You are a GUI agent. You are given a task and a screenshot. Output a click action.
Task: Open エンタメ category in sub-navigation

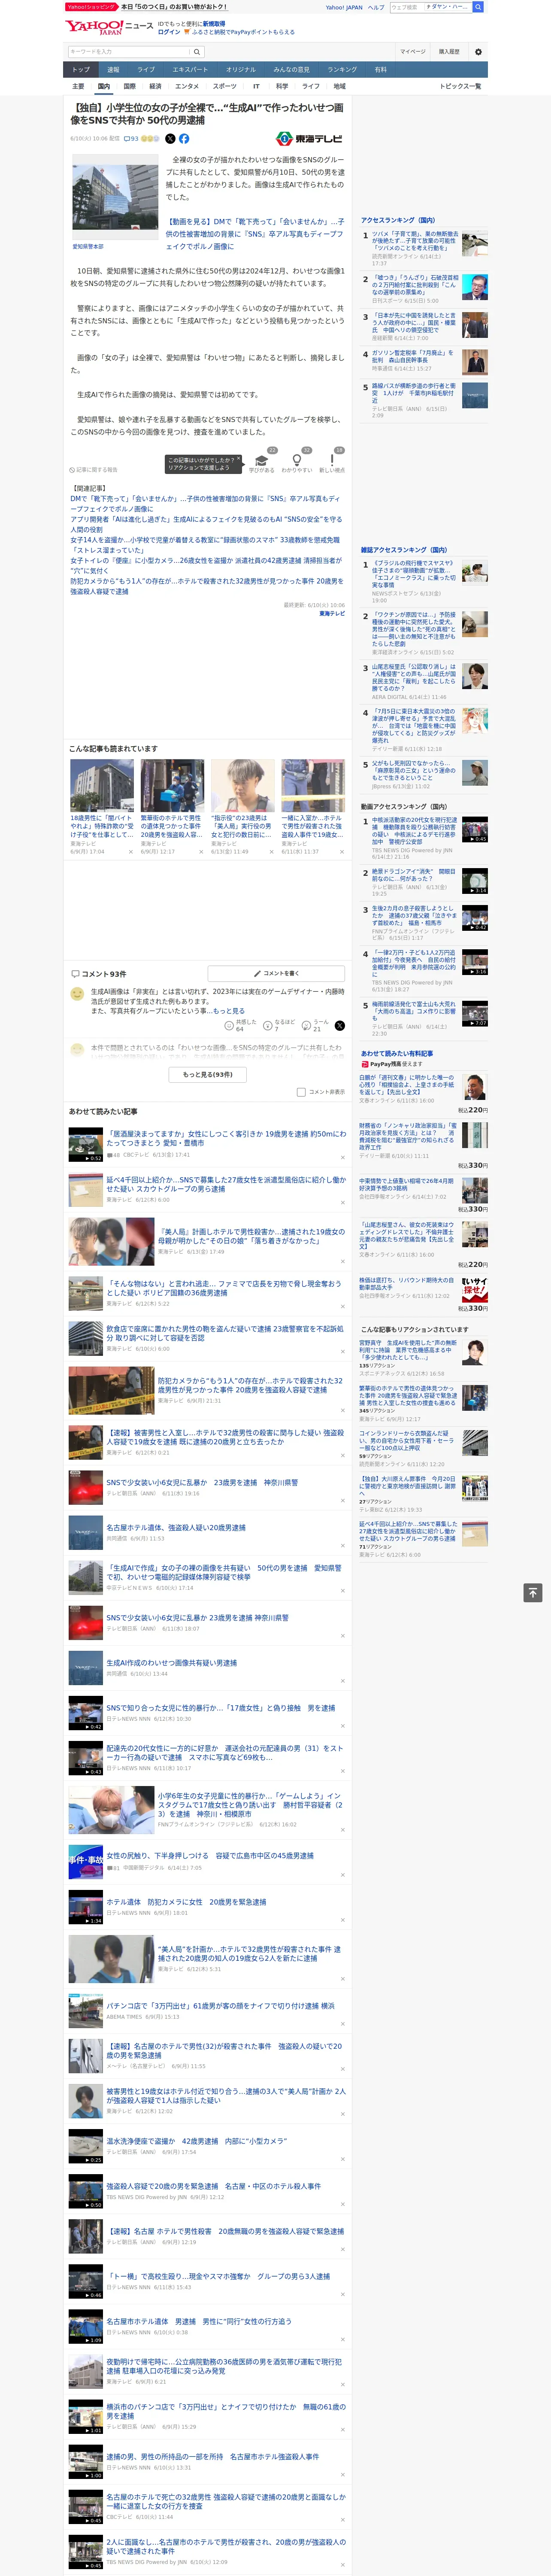coord(187,86)
